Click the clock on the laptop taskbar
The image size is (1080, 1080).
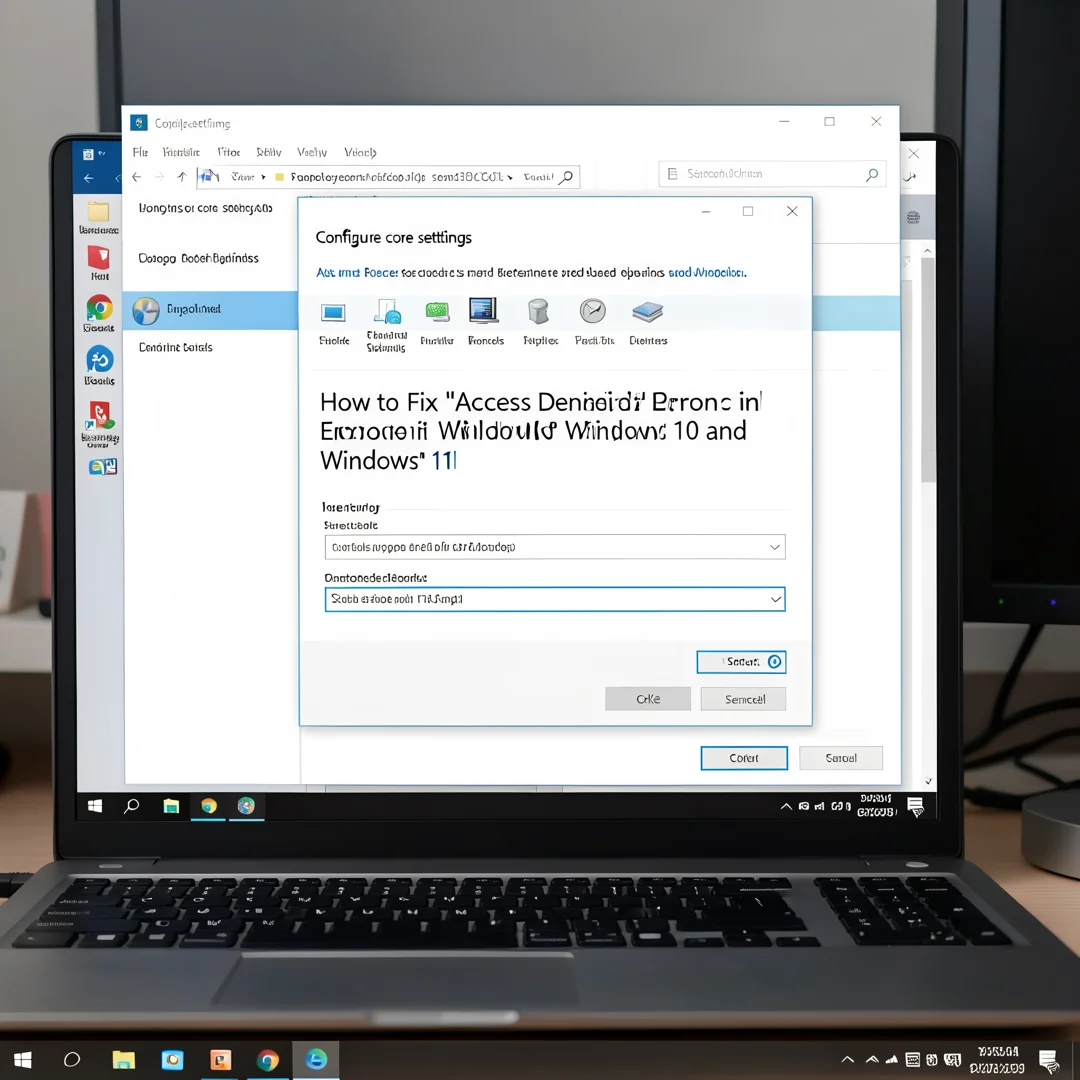[x=876, y=805]
